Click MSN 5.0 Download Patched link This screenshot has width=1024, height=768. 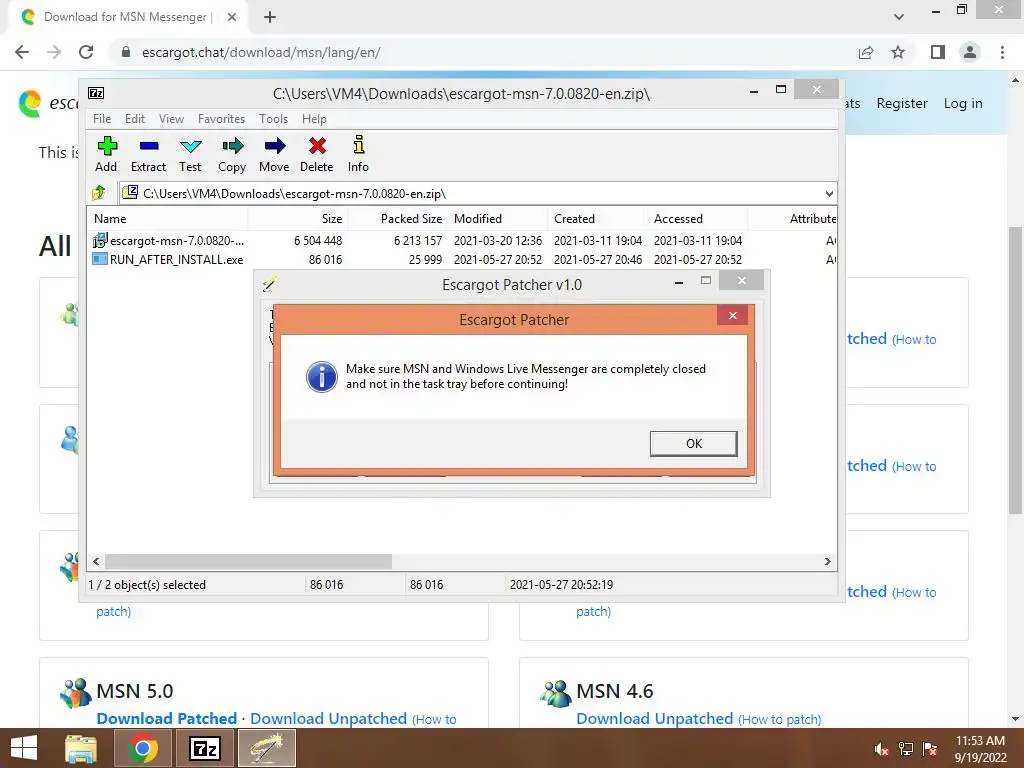pyautogui.click(x=167, y=718)
